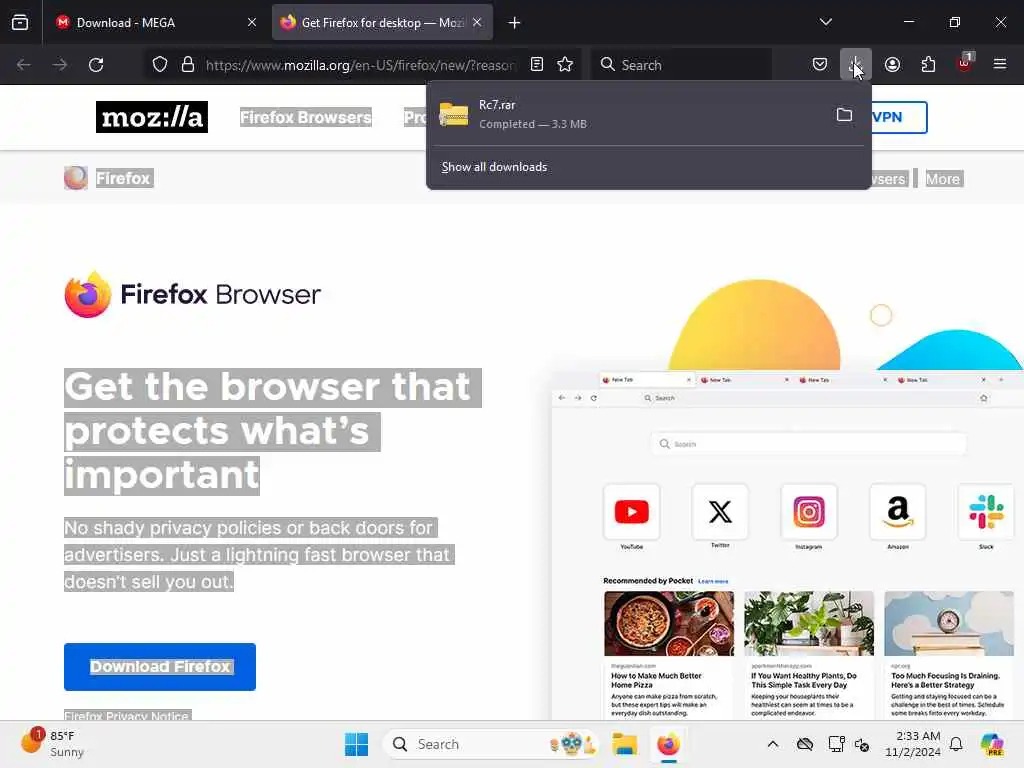
Task: Select Get Firefox for desktop tab
Action: click(x=382, y=22)
